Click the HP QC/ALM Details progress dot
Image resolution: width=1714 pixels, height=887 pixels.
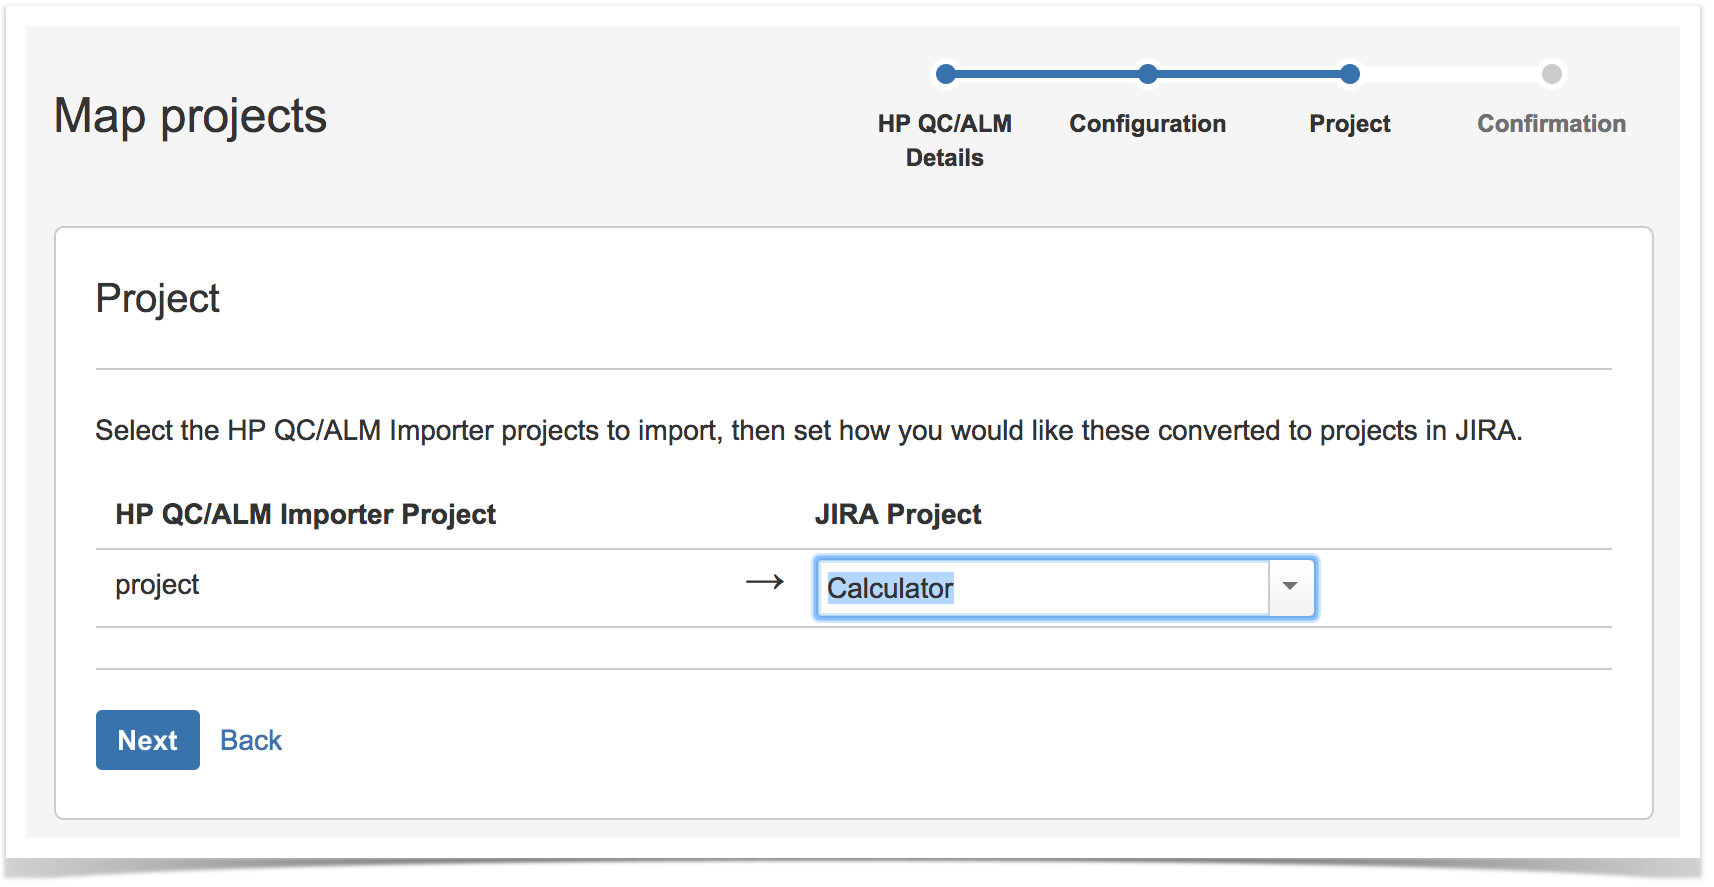pos(946,74)
